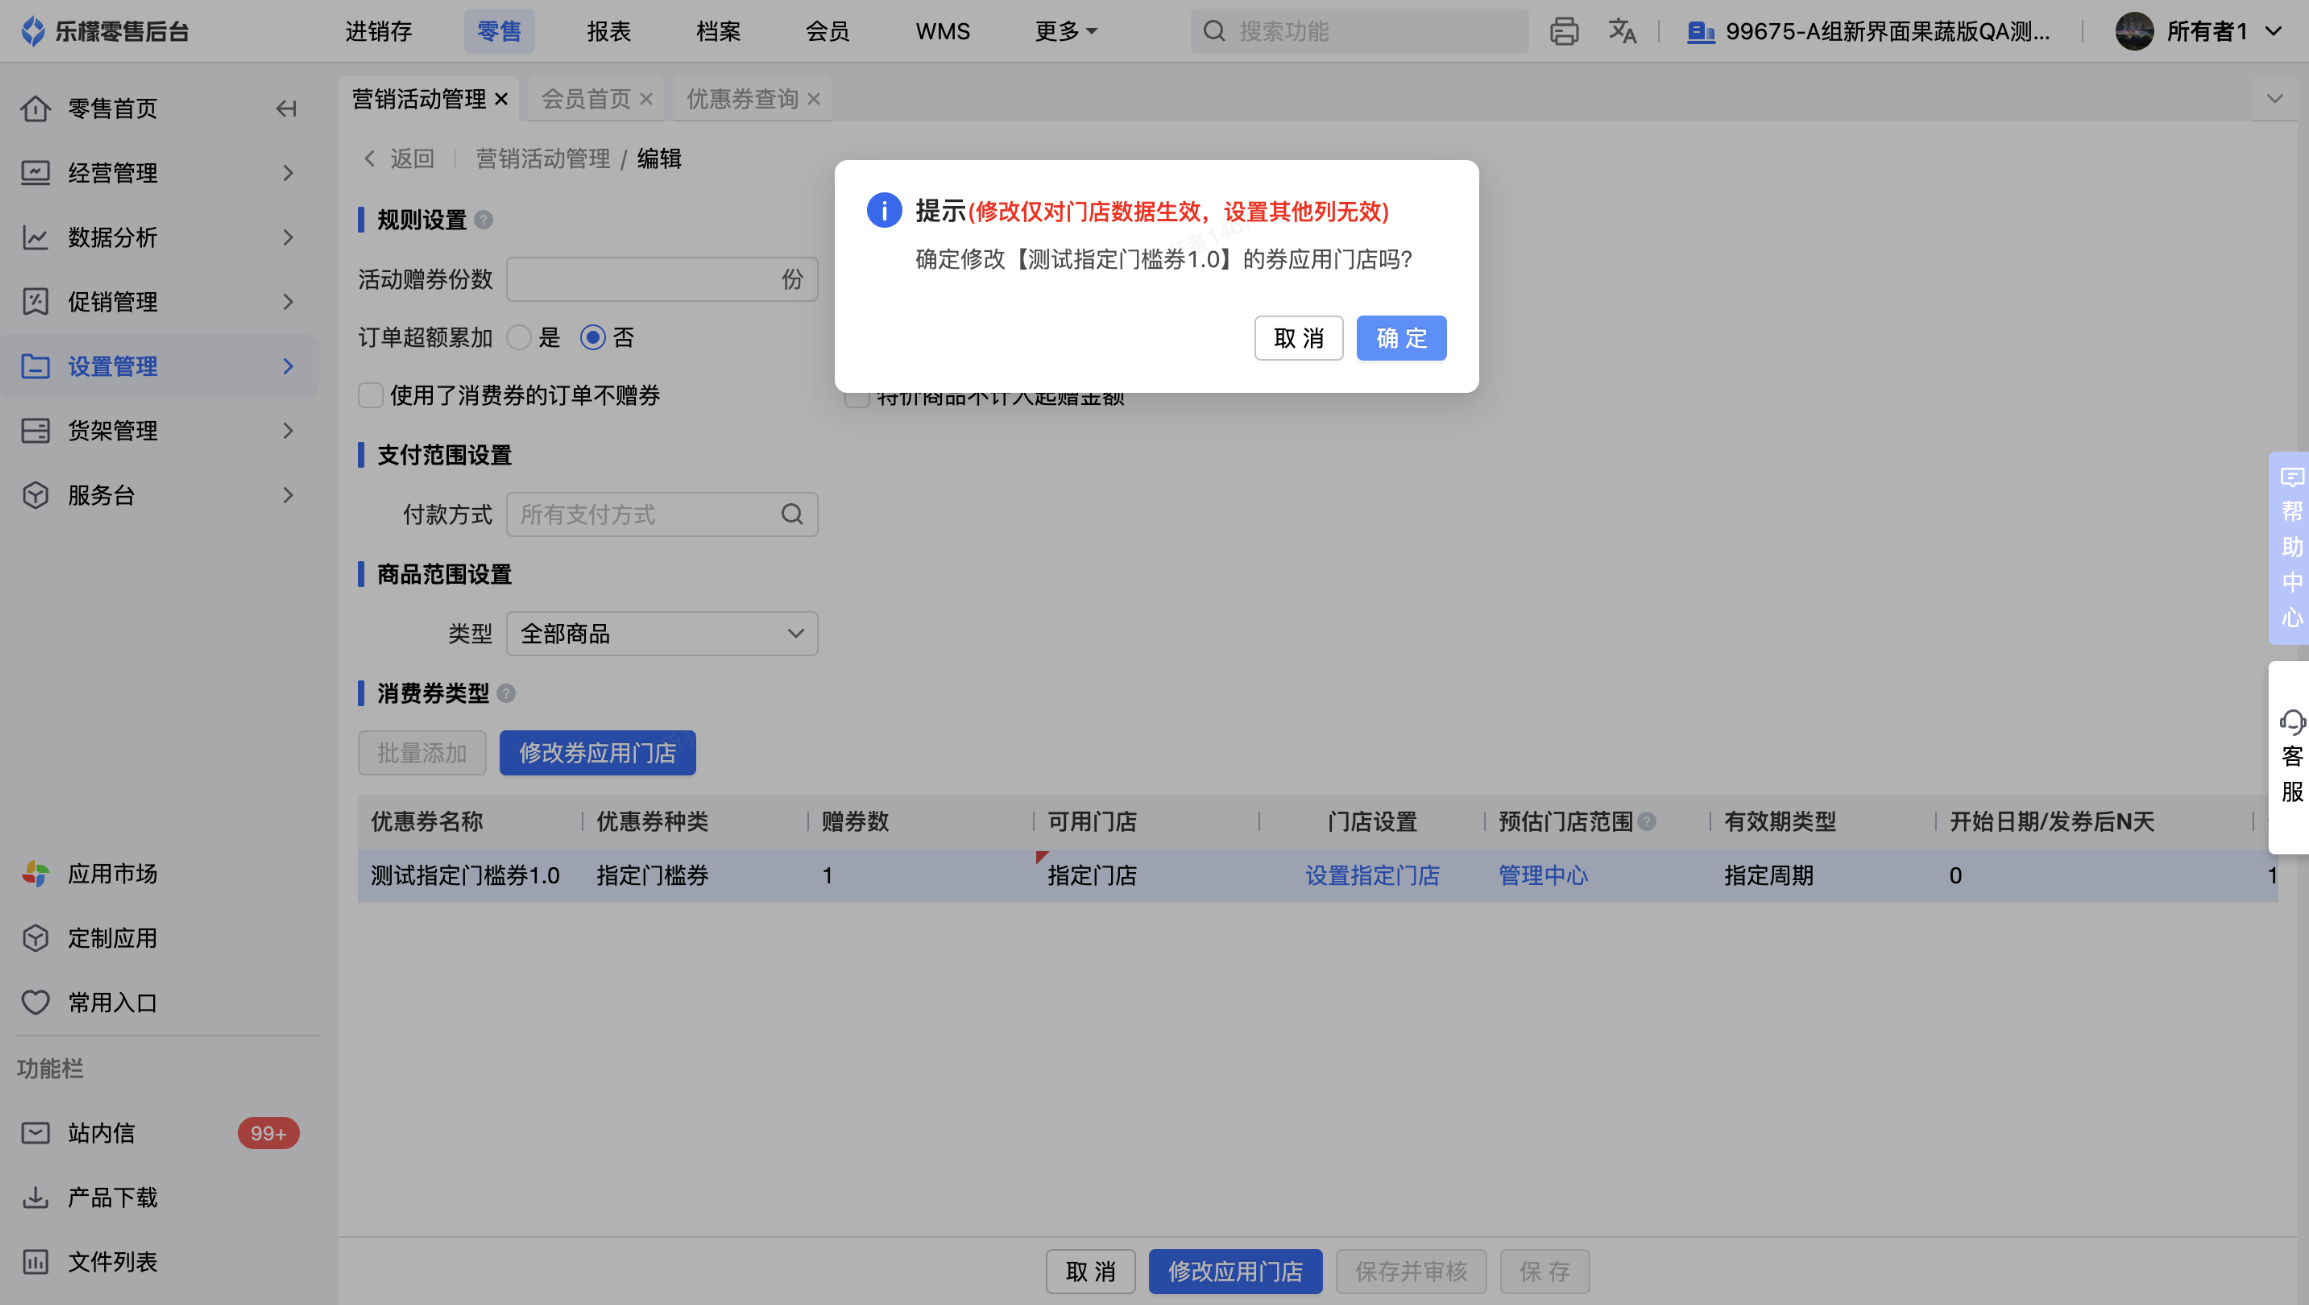Viewport: 2309px width, 1305px height.
Task: Open 产品下载 download entry
Action: [112, 1197]
